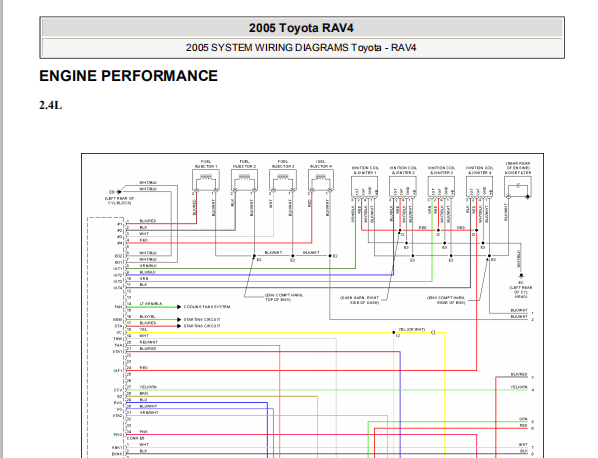Screen dimensions: 598x458
Task: Click the Noise Filter component symbol
Action: [x=518, y=187]
